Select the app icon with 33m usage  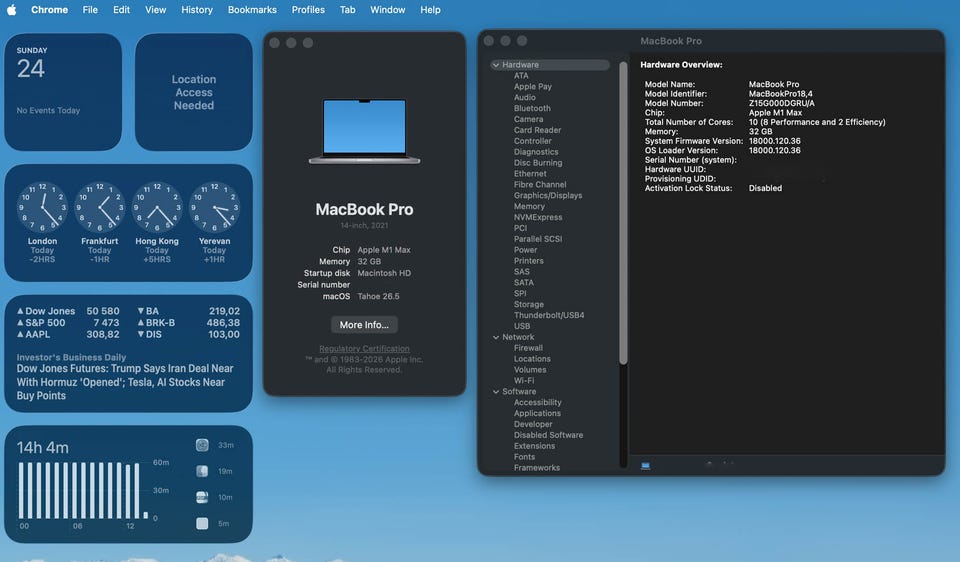(202, 445)
